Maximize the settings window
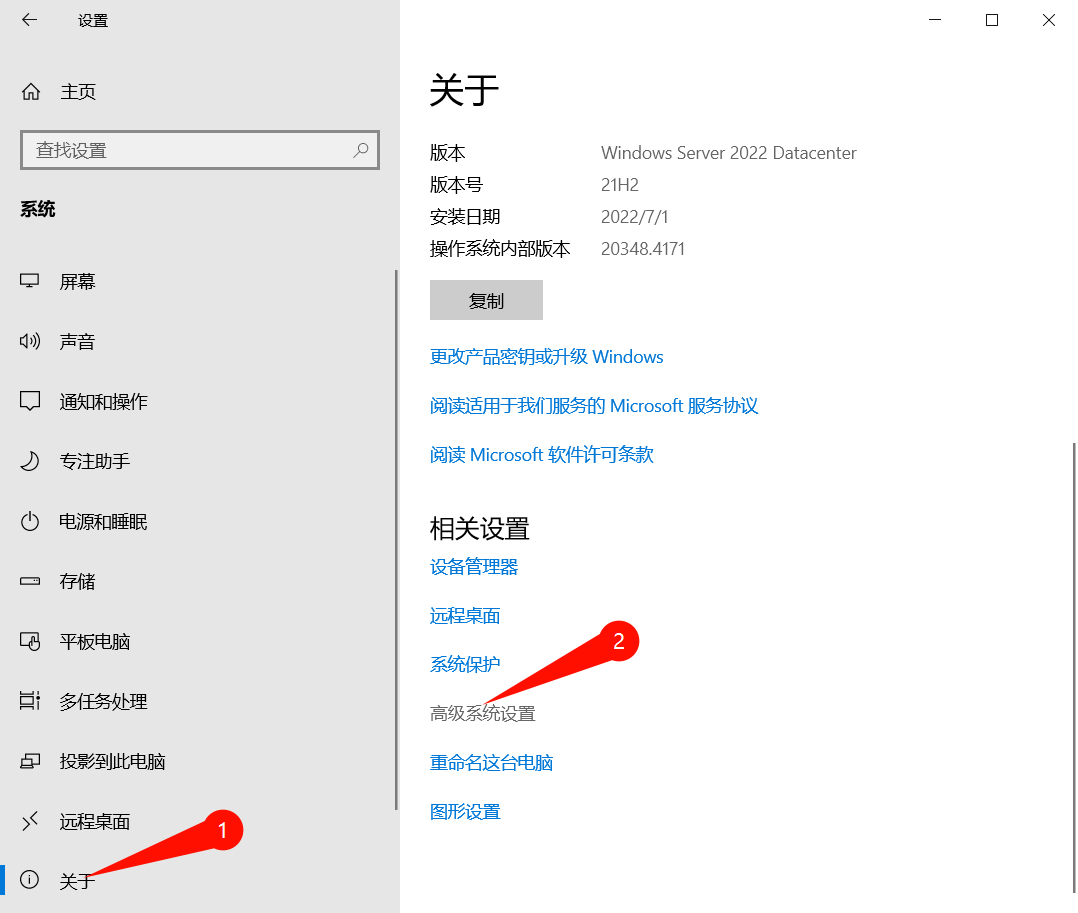The image size is (1078, 913). (x=992, y=20)
